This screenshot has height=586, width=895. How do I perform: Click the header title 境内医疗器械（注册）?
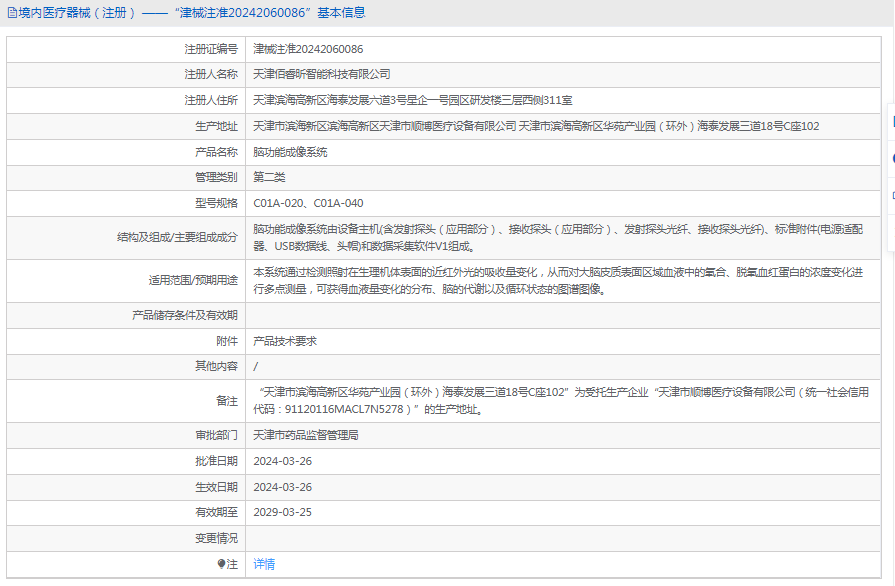click(78, 13)
